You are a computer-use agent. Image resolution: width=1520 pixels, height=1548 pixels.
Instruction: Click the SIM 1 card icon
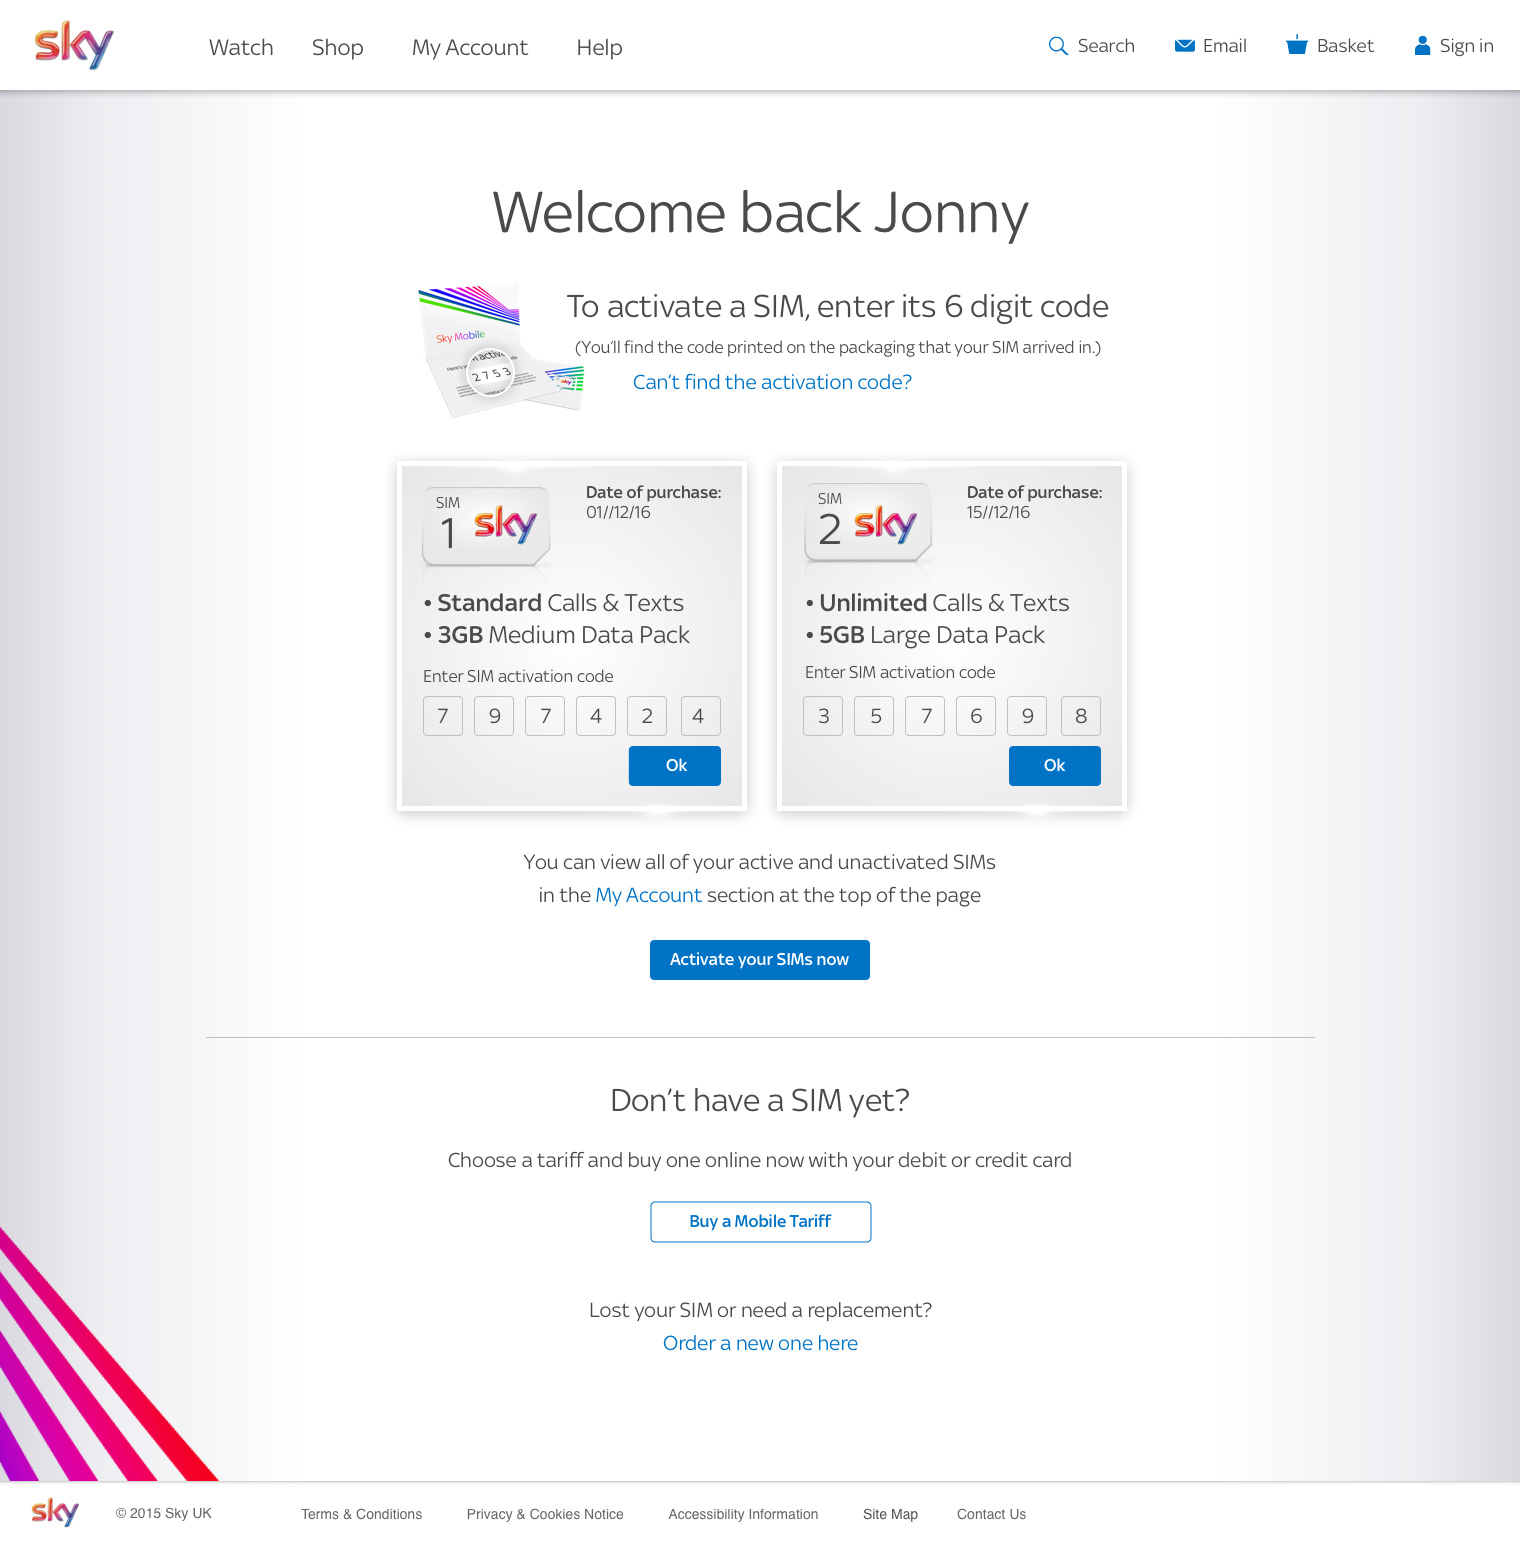point(487,525)
